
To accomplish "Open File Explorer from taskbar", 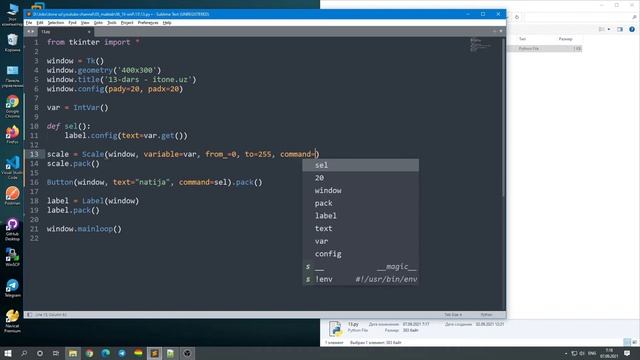I will pos(73,353).
